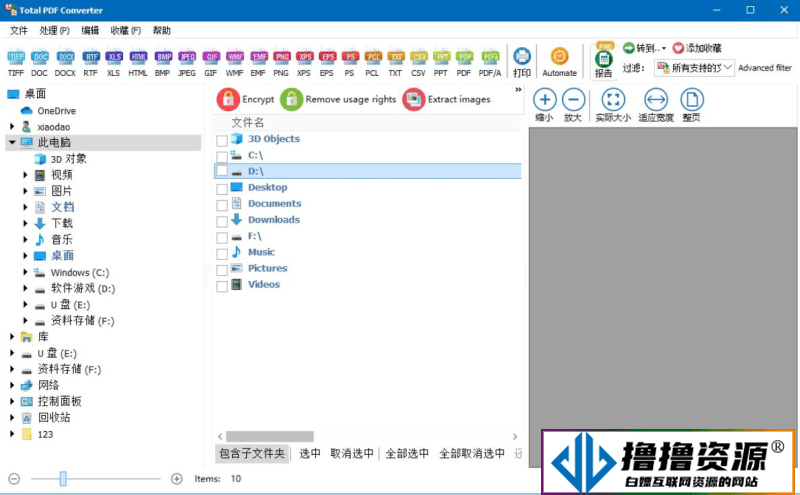Click the Encrypt lock icon
Screen dimensions: 800x495
coord(228,99)
